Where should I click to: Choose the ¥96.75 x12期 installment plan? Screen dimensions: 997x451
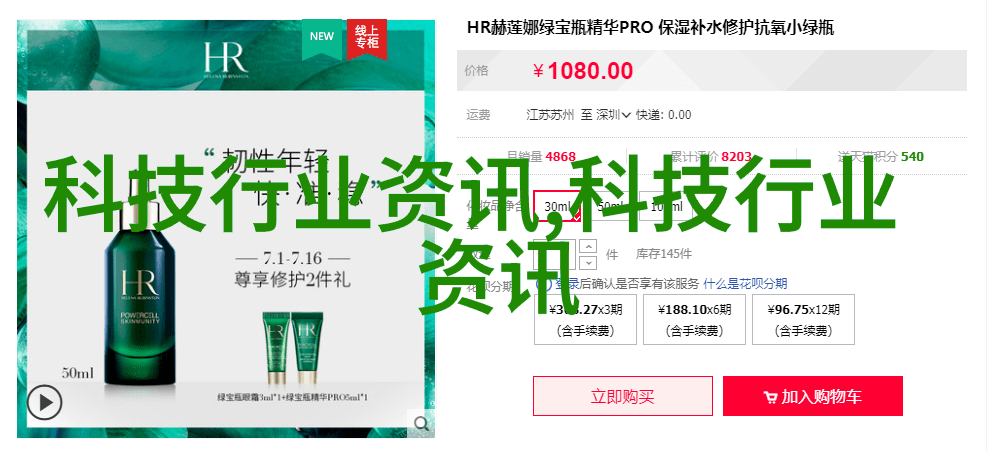803,319
